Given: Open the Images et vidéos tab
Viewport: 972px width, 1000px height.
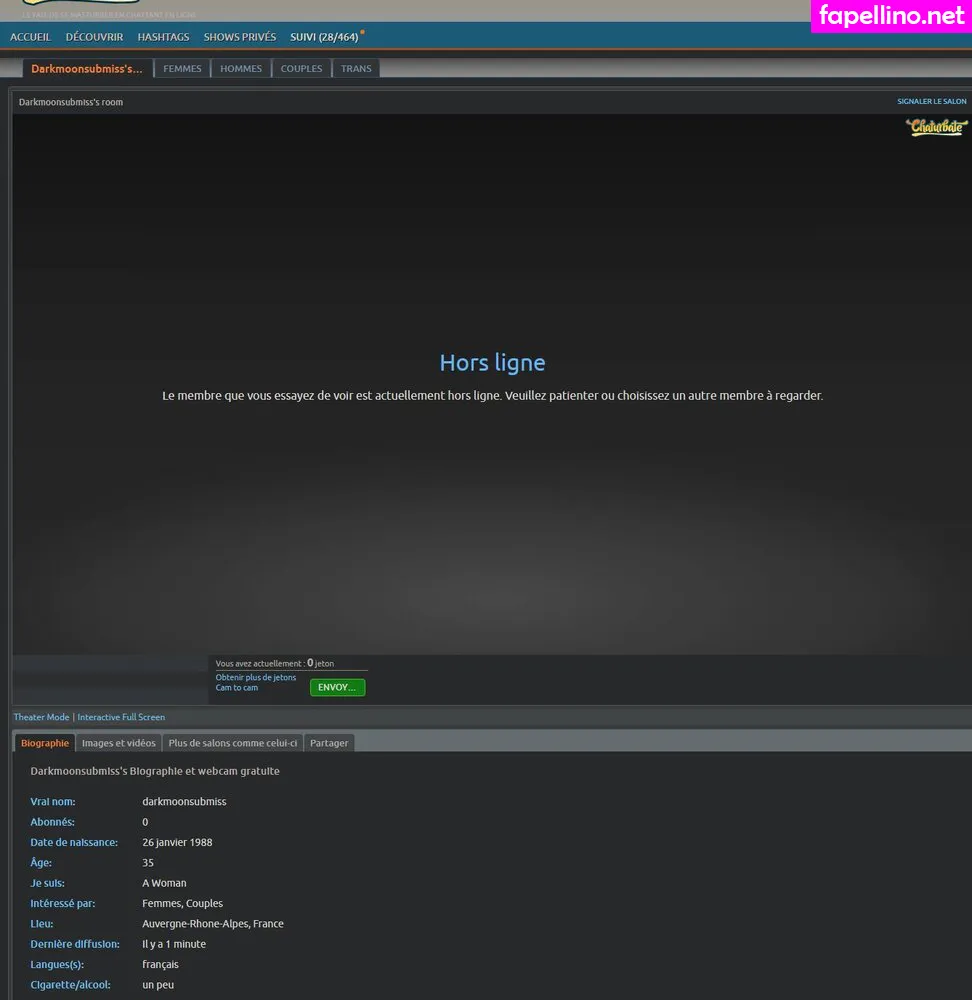Looking at the screenshot, I should point(118,743).
